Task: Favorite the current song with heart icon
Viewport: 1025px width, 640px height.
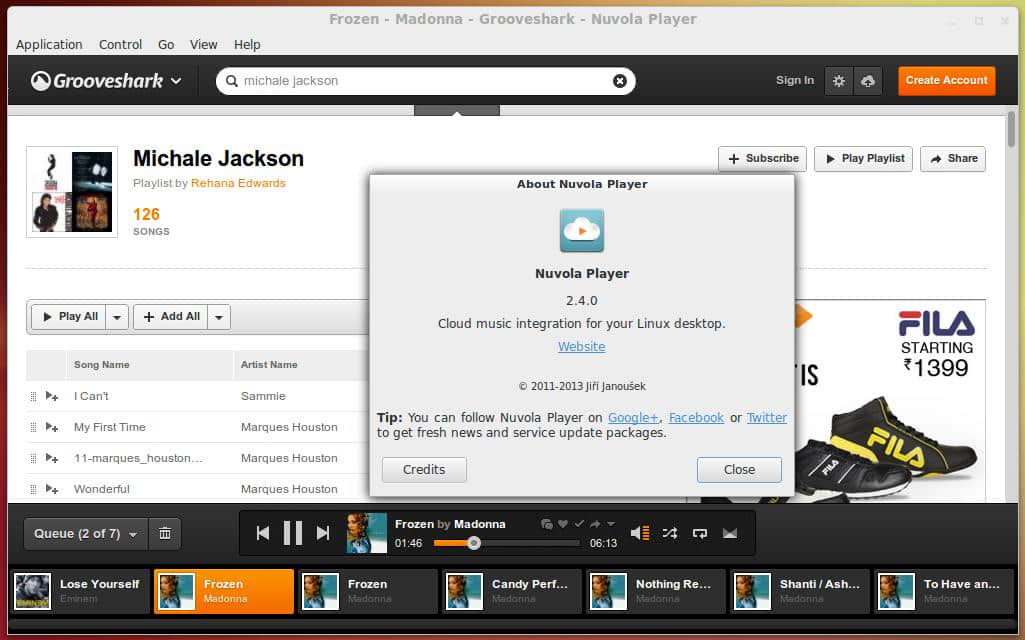Action: click(x=563, y=524)
